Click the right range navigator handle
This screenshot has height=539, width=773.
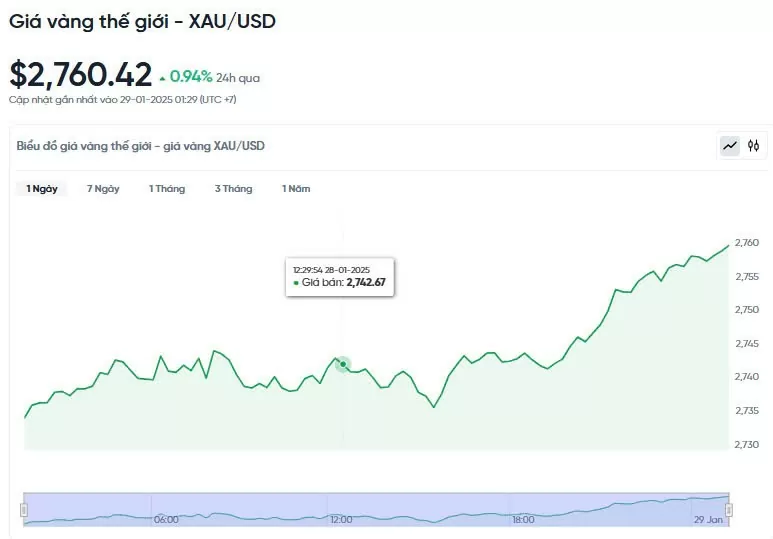tap(729, 510)
